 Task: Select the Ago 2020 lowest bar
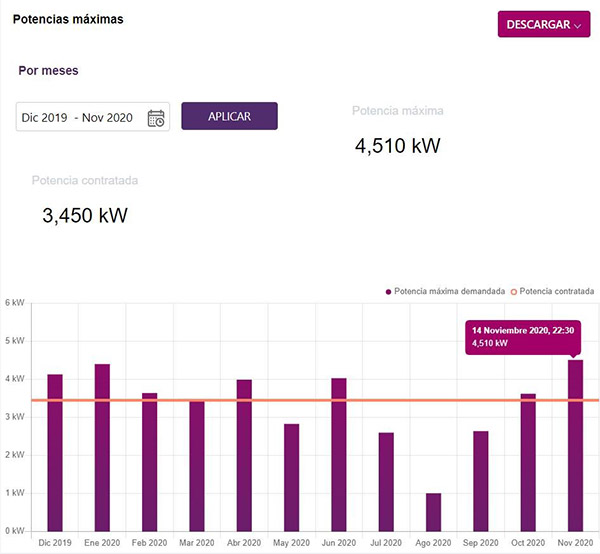(x=433, y=511)
